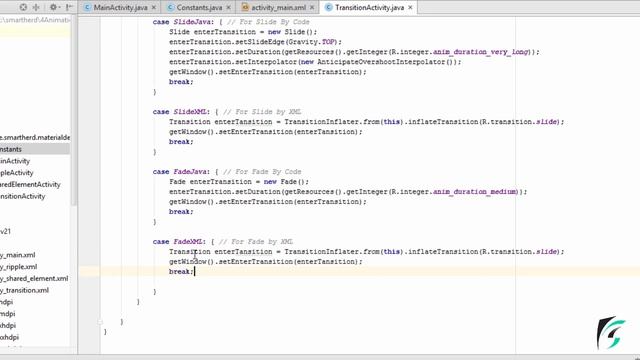The image size is (640, 360).
Task: Click the 'case SlideXML:' line
Action: point(227,112)
